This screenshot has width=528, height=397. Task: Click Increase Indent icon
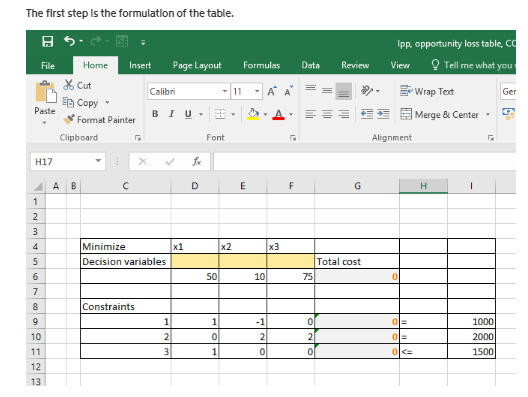(383, 114)
